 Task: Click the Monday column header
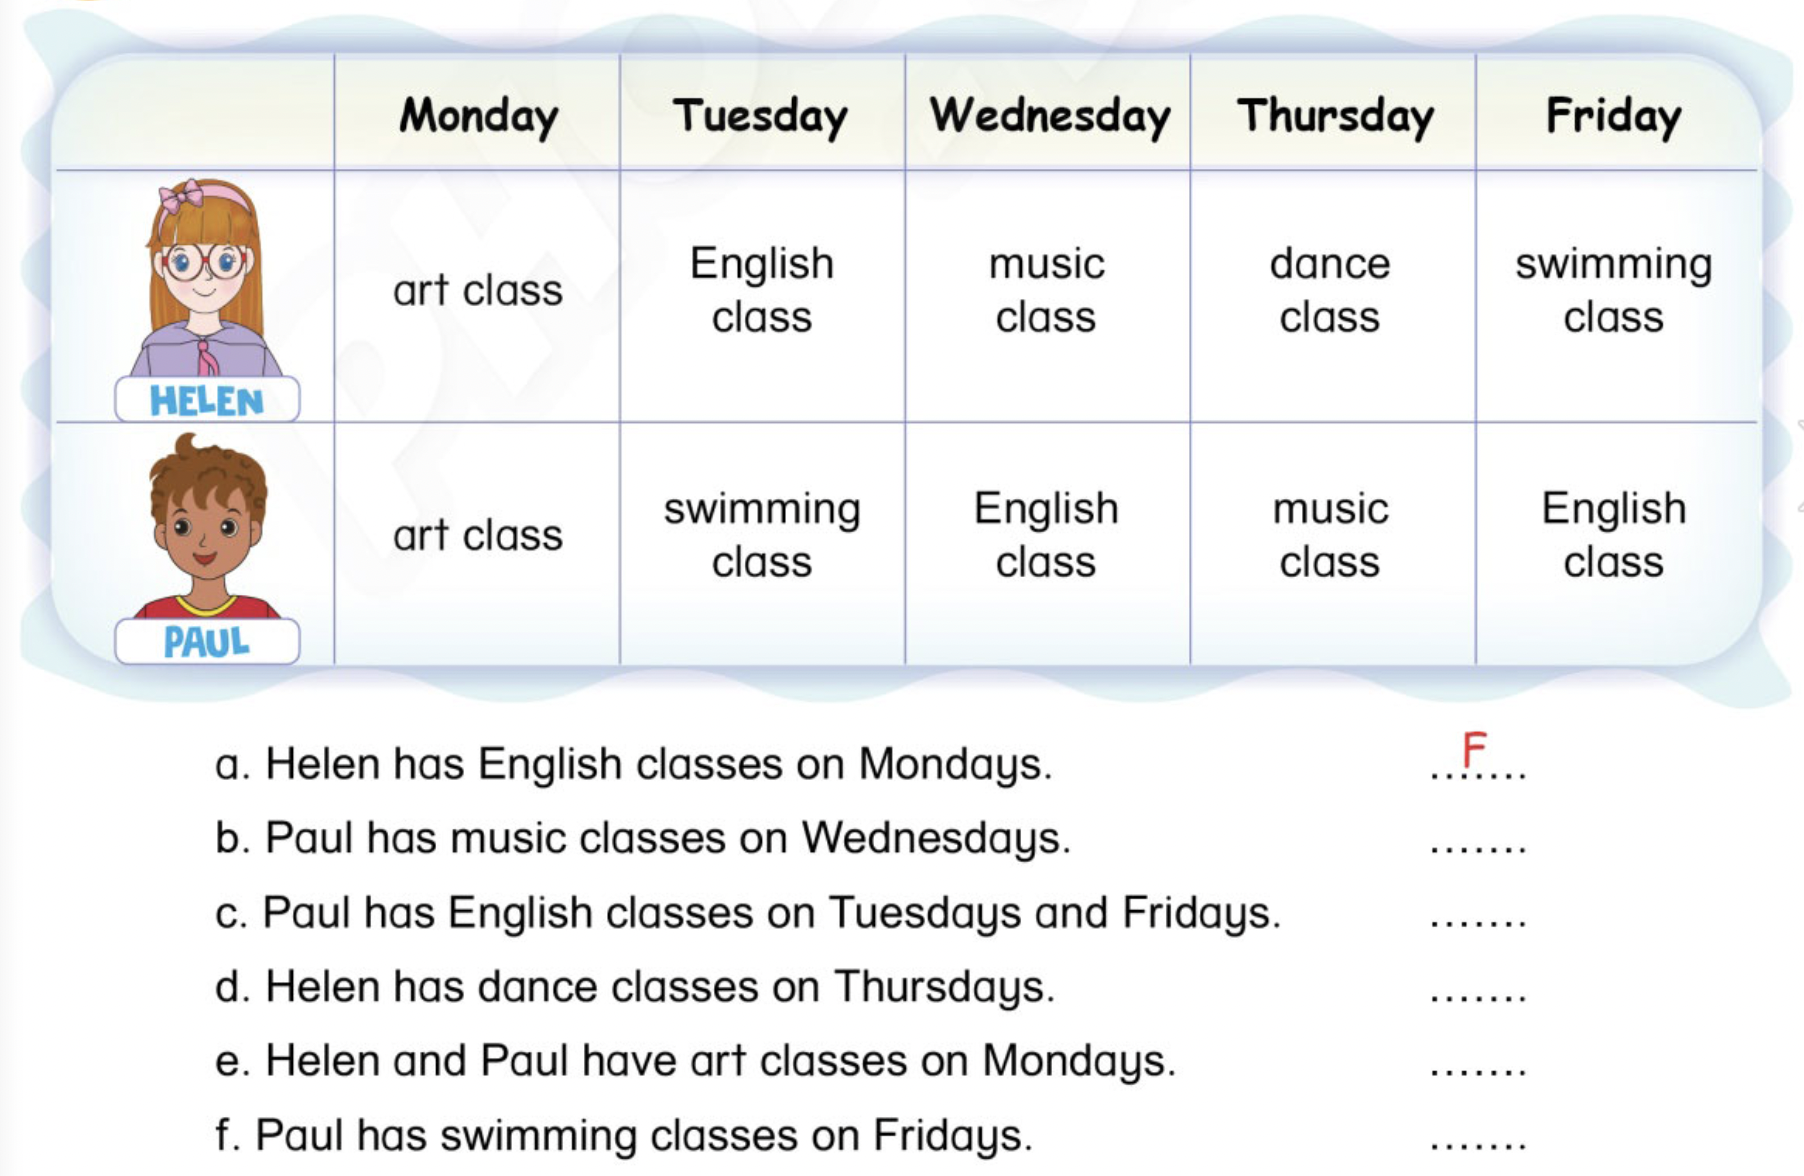pyautogui.click(x=478, y=116)
